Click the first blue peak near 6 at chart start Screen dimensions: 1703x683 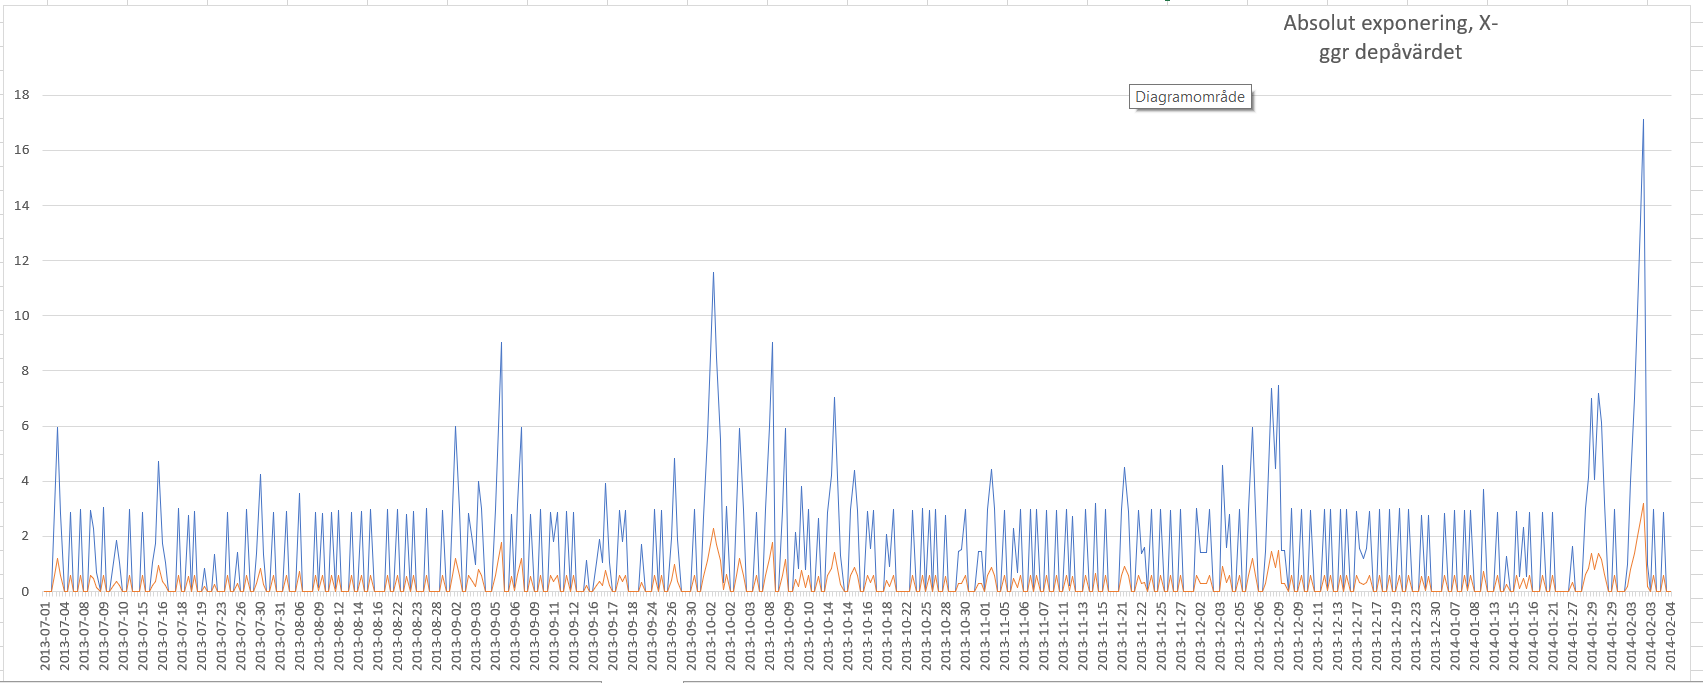(57, 429)
